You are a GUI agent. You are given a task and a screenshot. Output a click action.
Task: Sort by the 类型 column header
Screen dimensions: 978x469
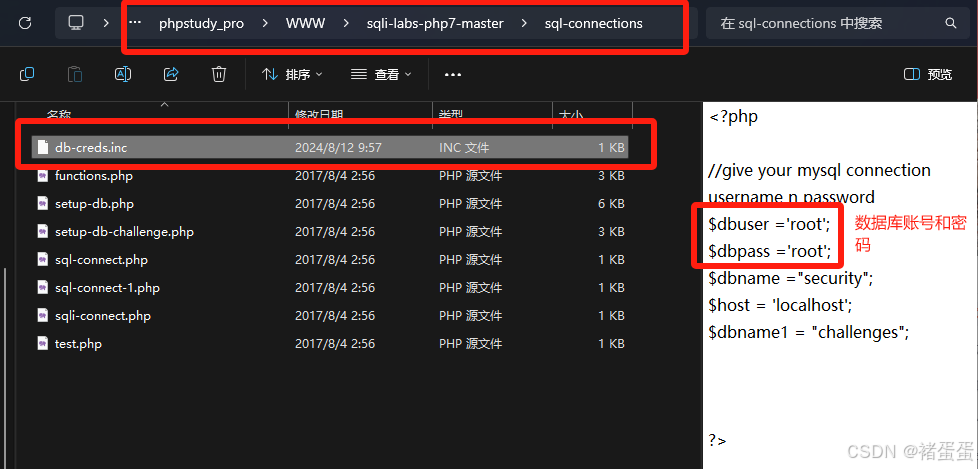coord(451,115)
